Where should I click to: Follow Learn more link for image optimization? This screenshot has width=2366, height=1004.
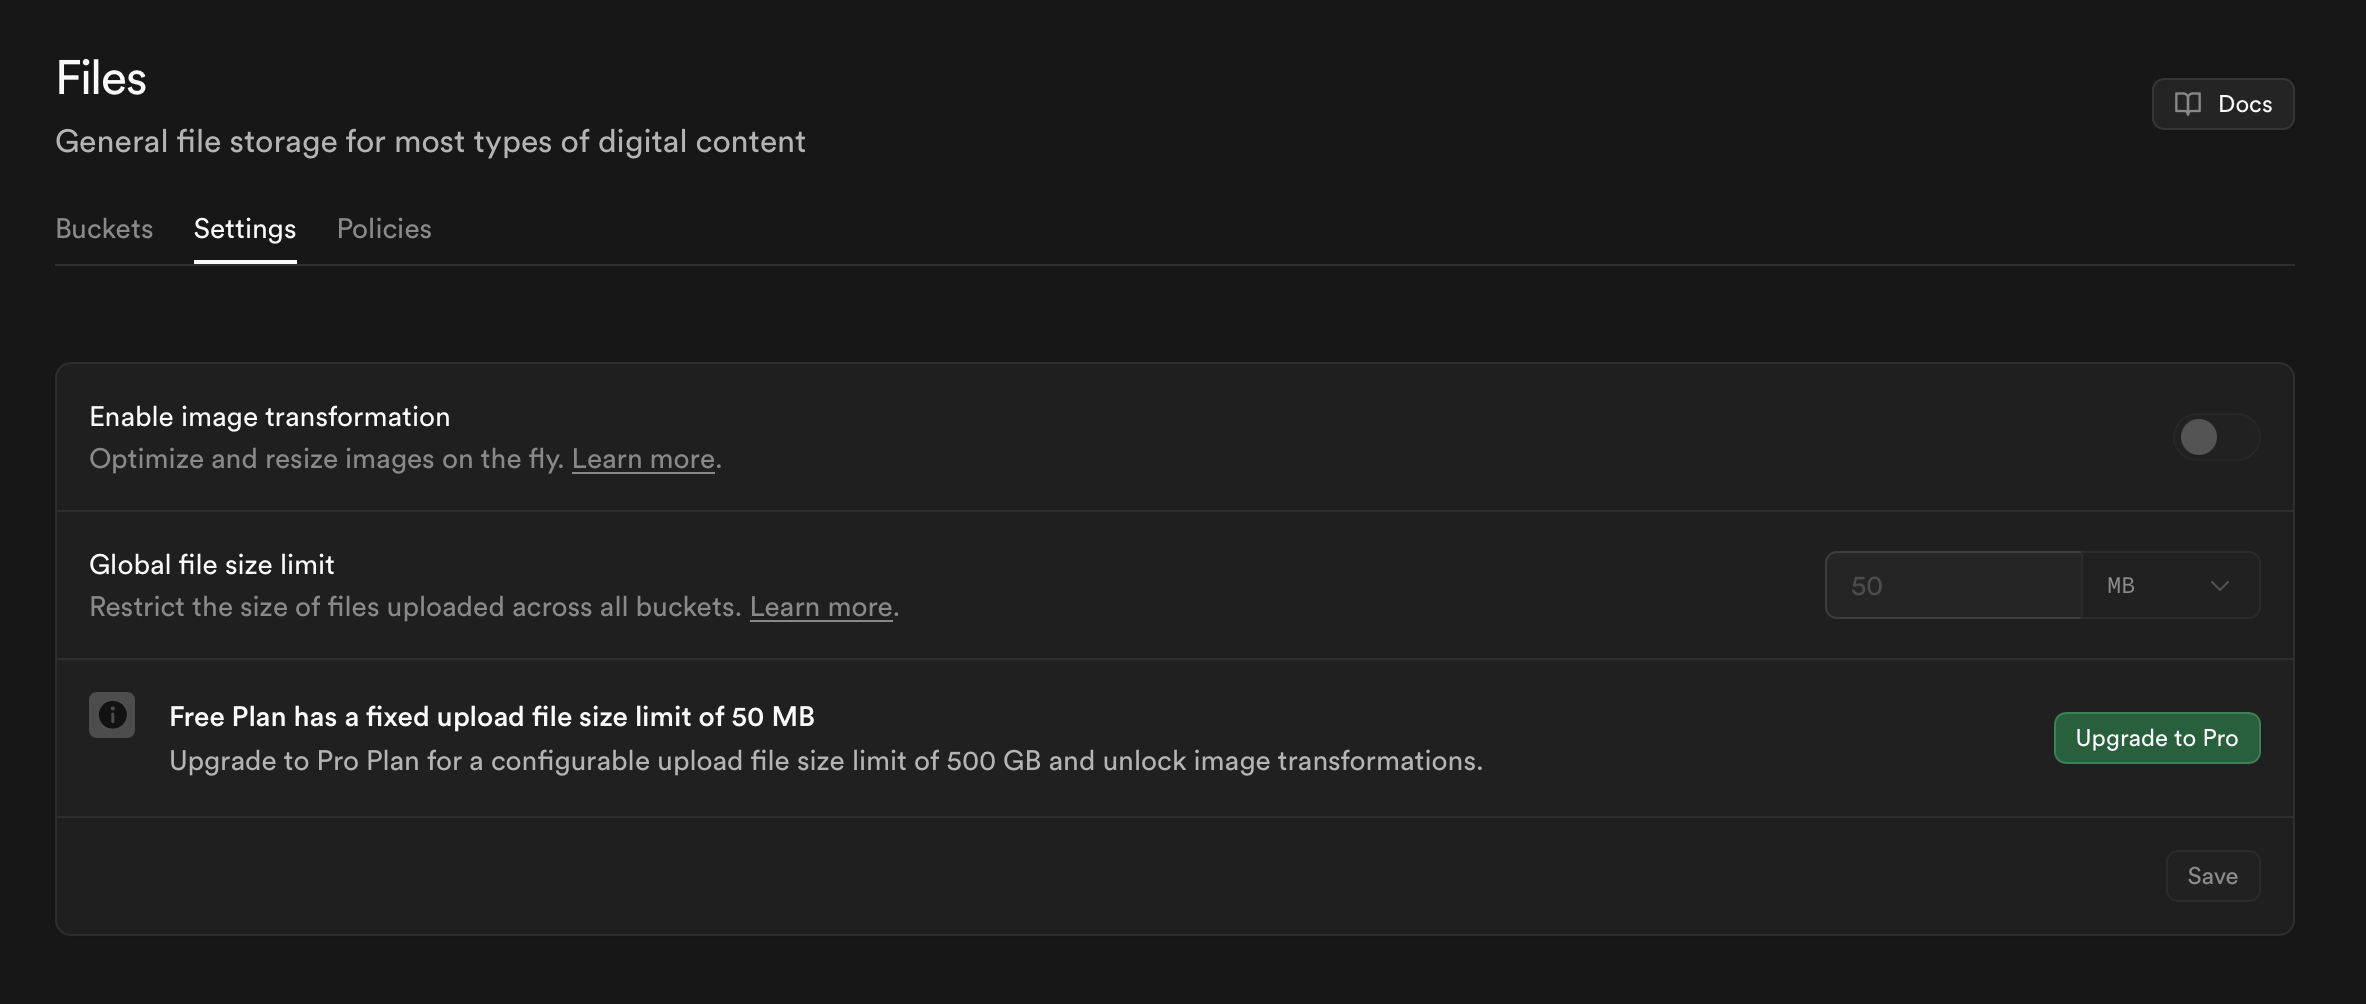(643, 459)
